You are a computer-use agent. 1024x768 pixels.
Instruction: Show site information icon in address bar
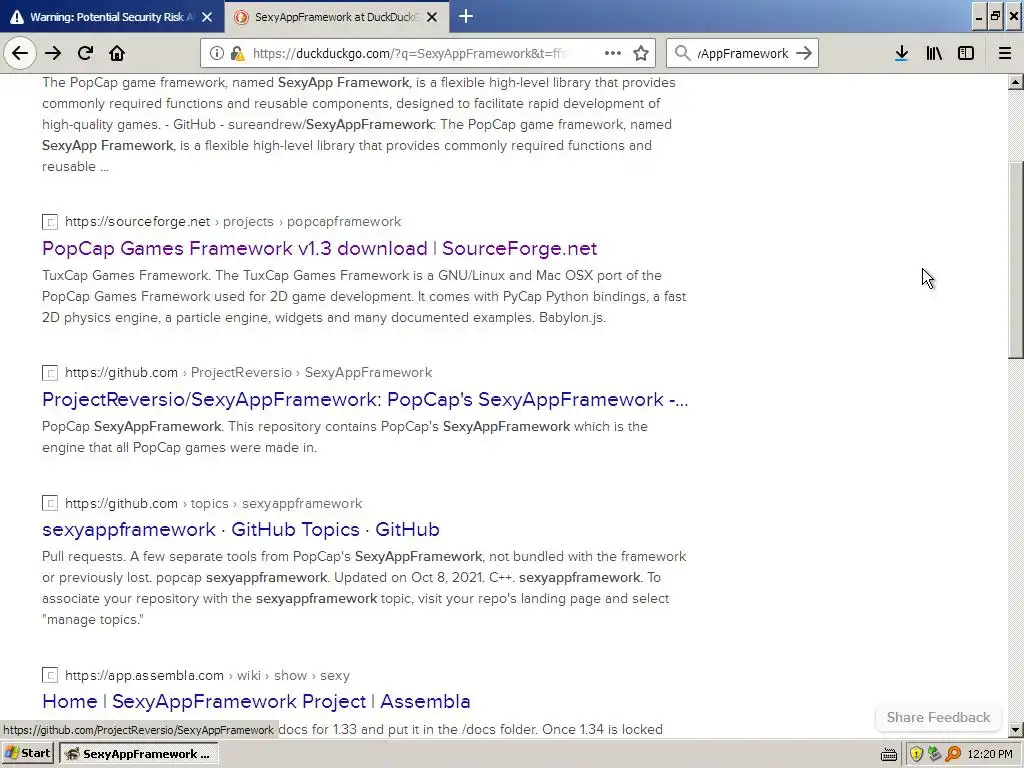pos(217,54)
